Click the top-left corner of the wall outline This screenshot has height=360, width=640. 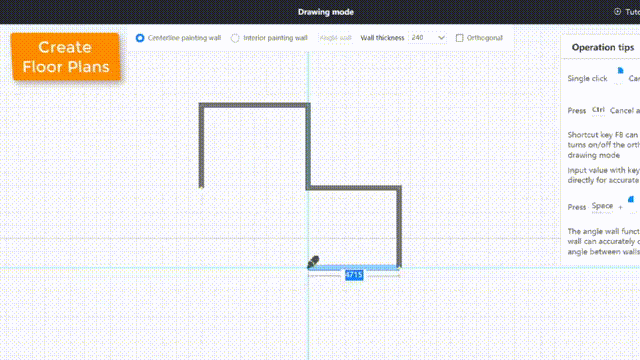(201, 105)
